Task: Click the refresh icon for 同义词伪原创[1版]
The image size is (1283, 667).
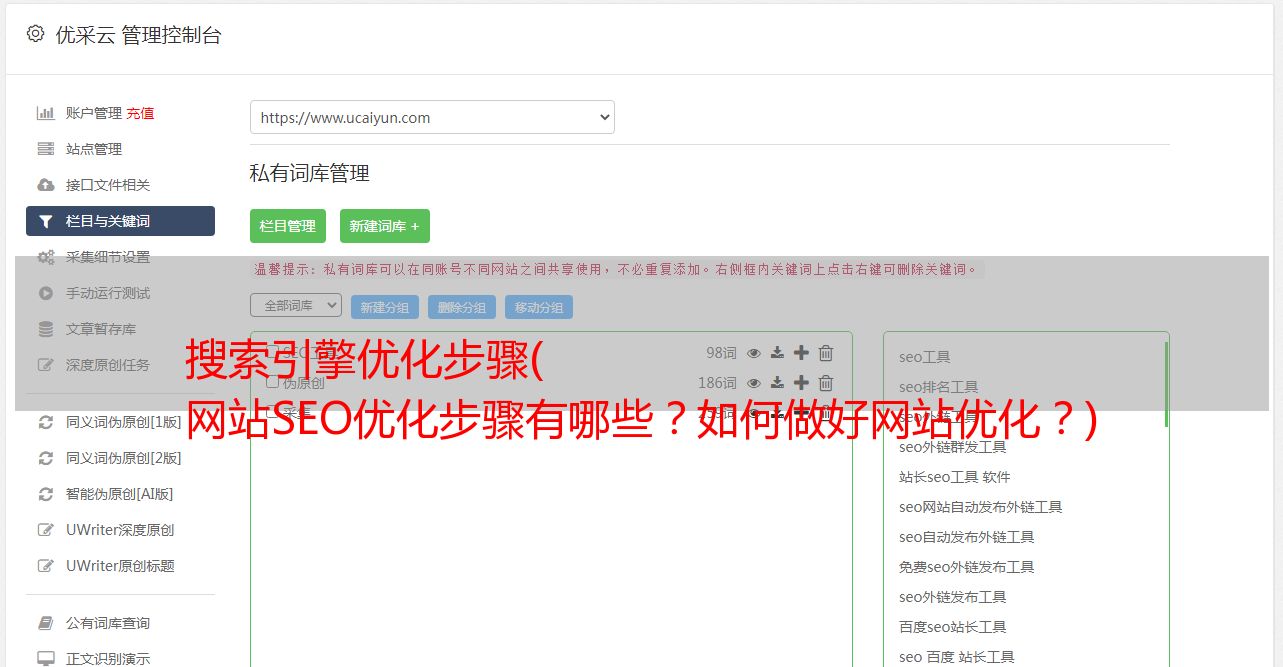Action: coord(46,422)
